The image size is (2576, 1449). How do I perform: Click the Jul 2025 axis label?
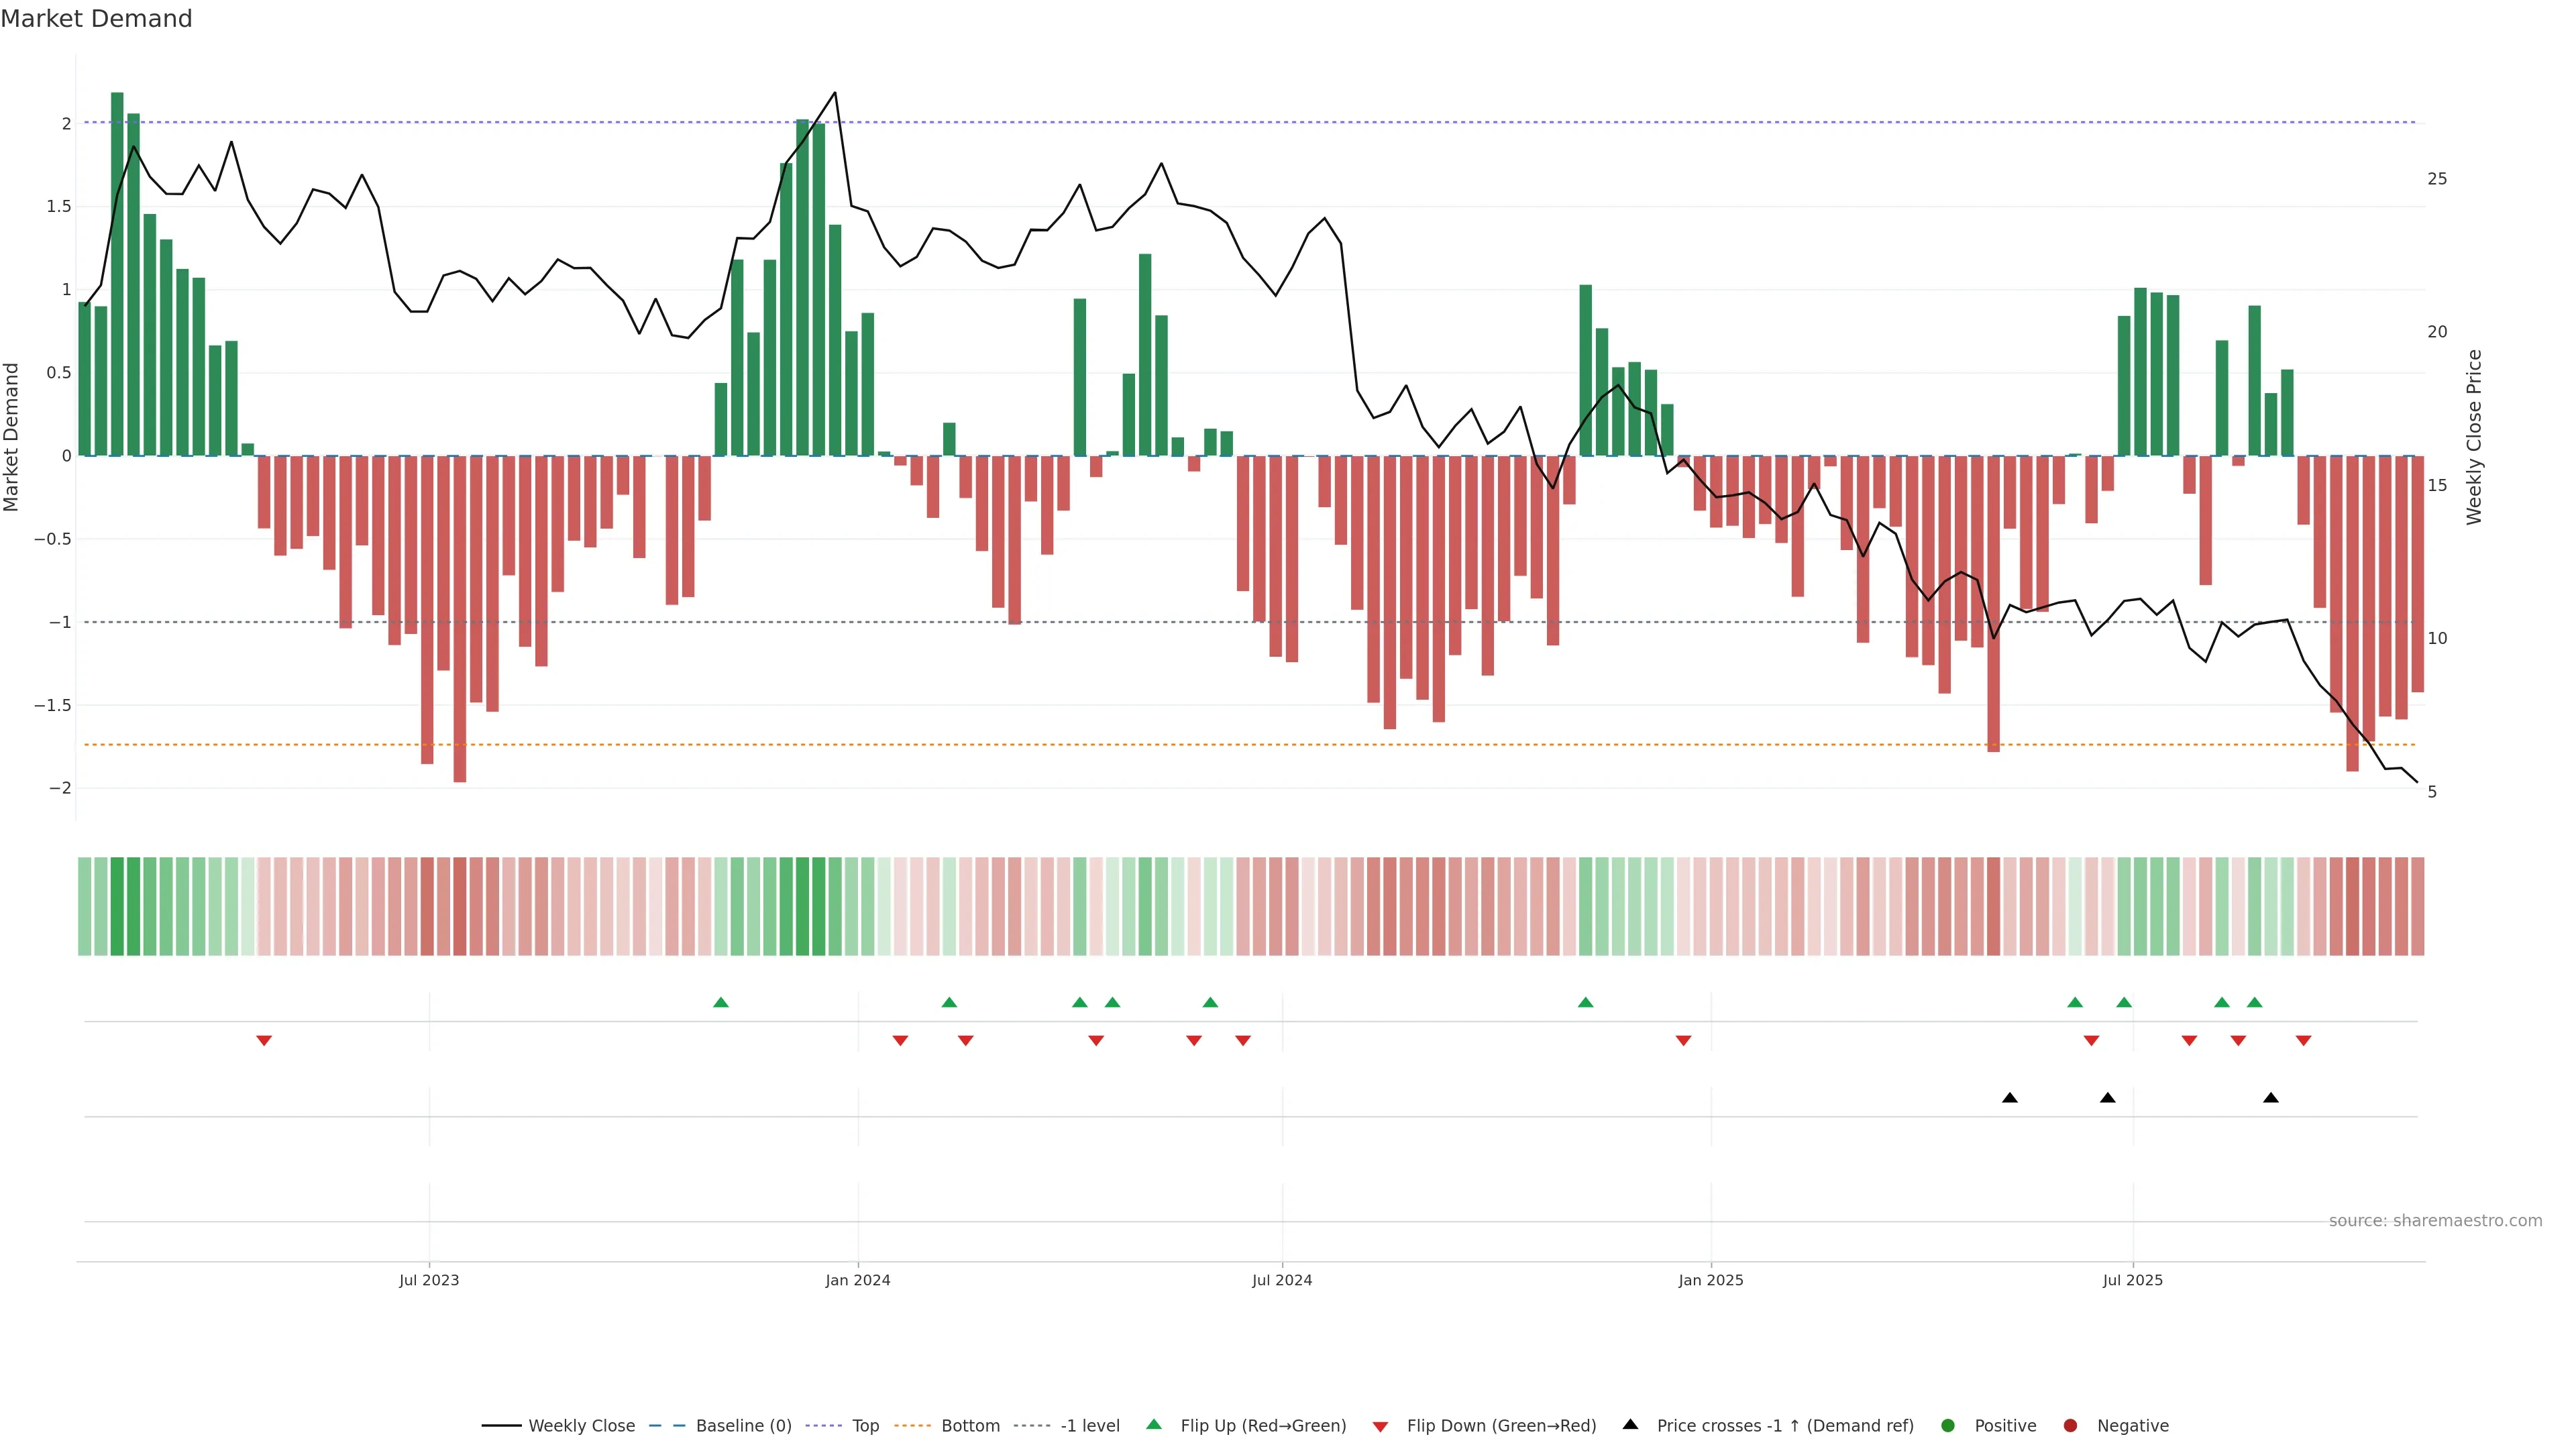2132,1280
